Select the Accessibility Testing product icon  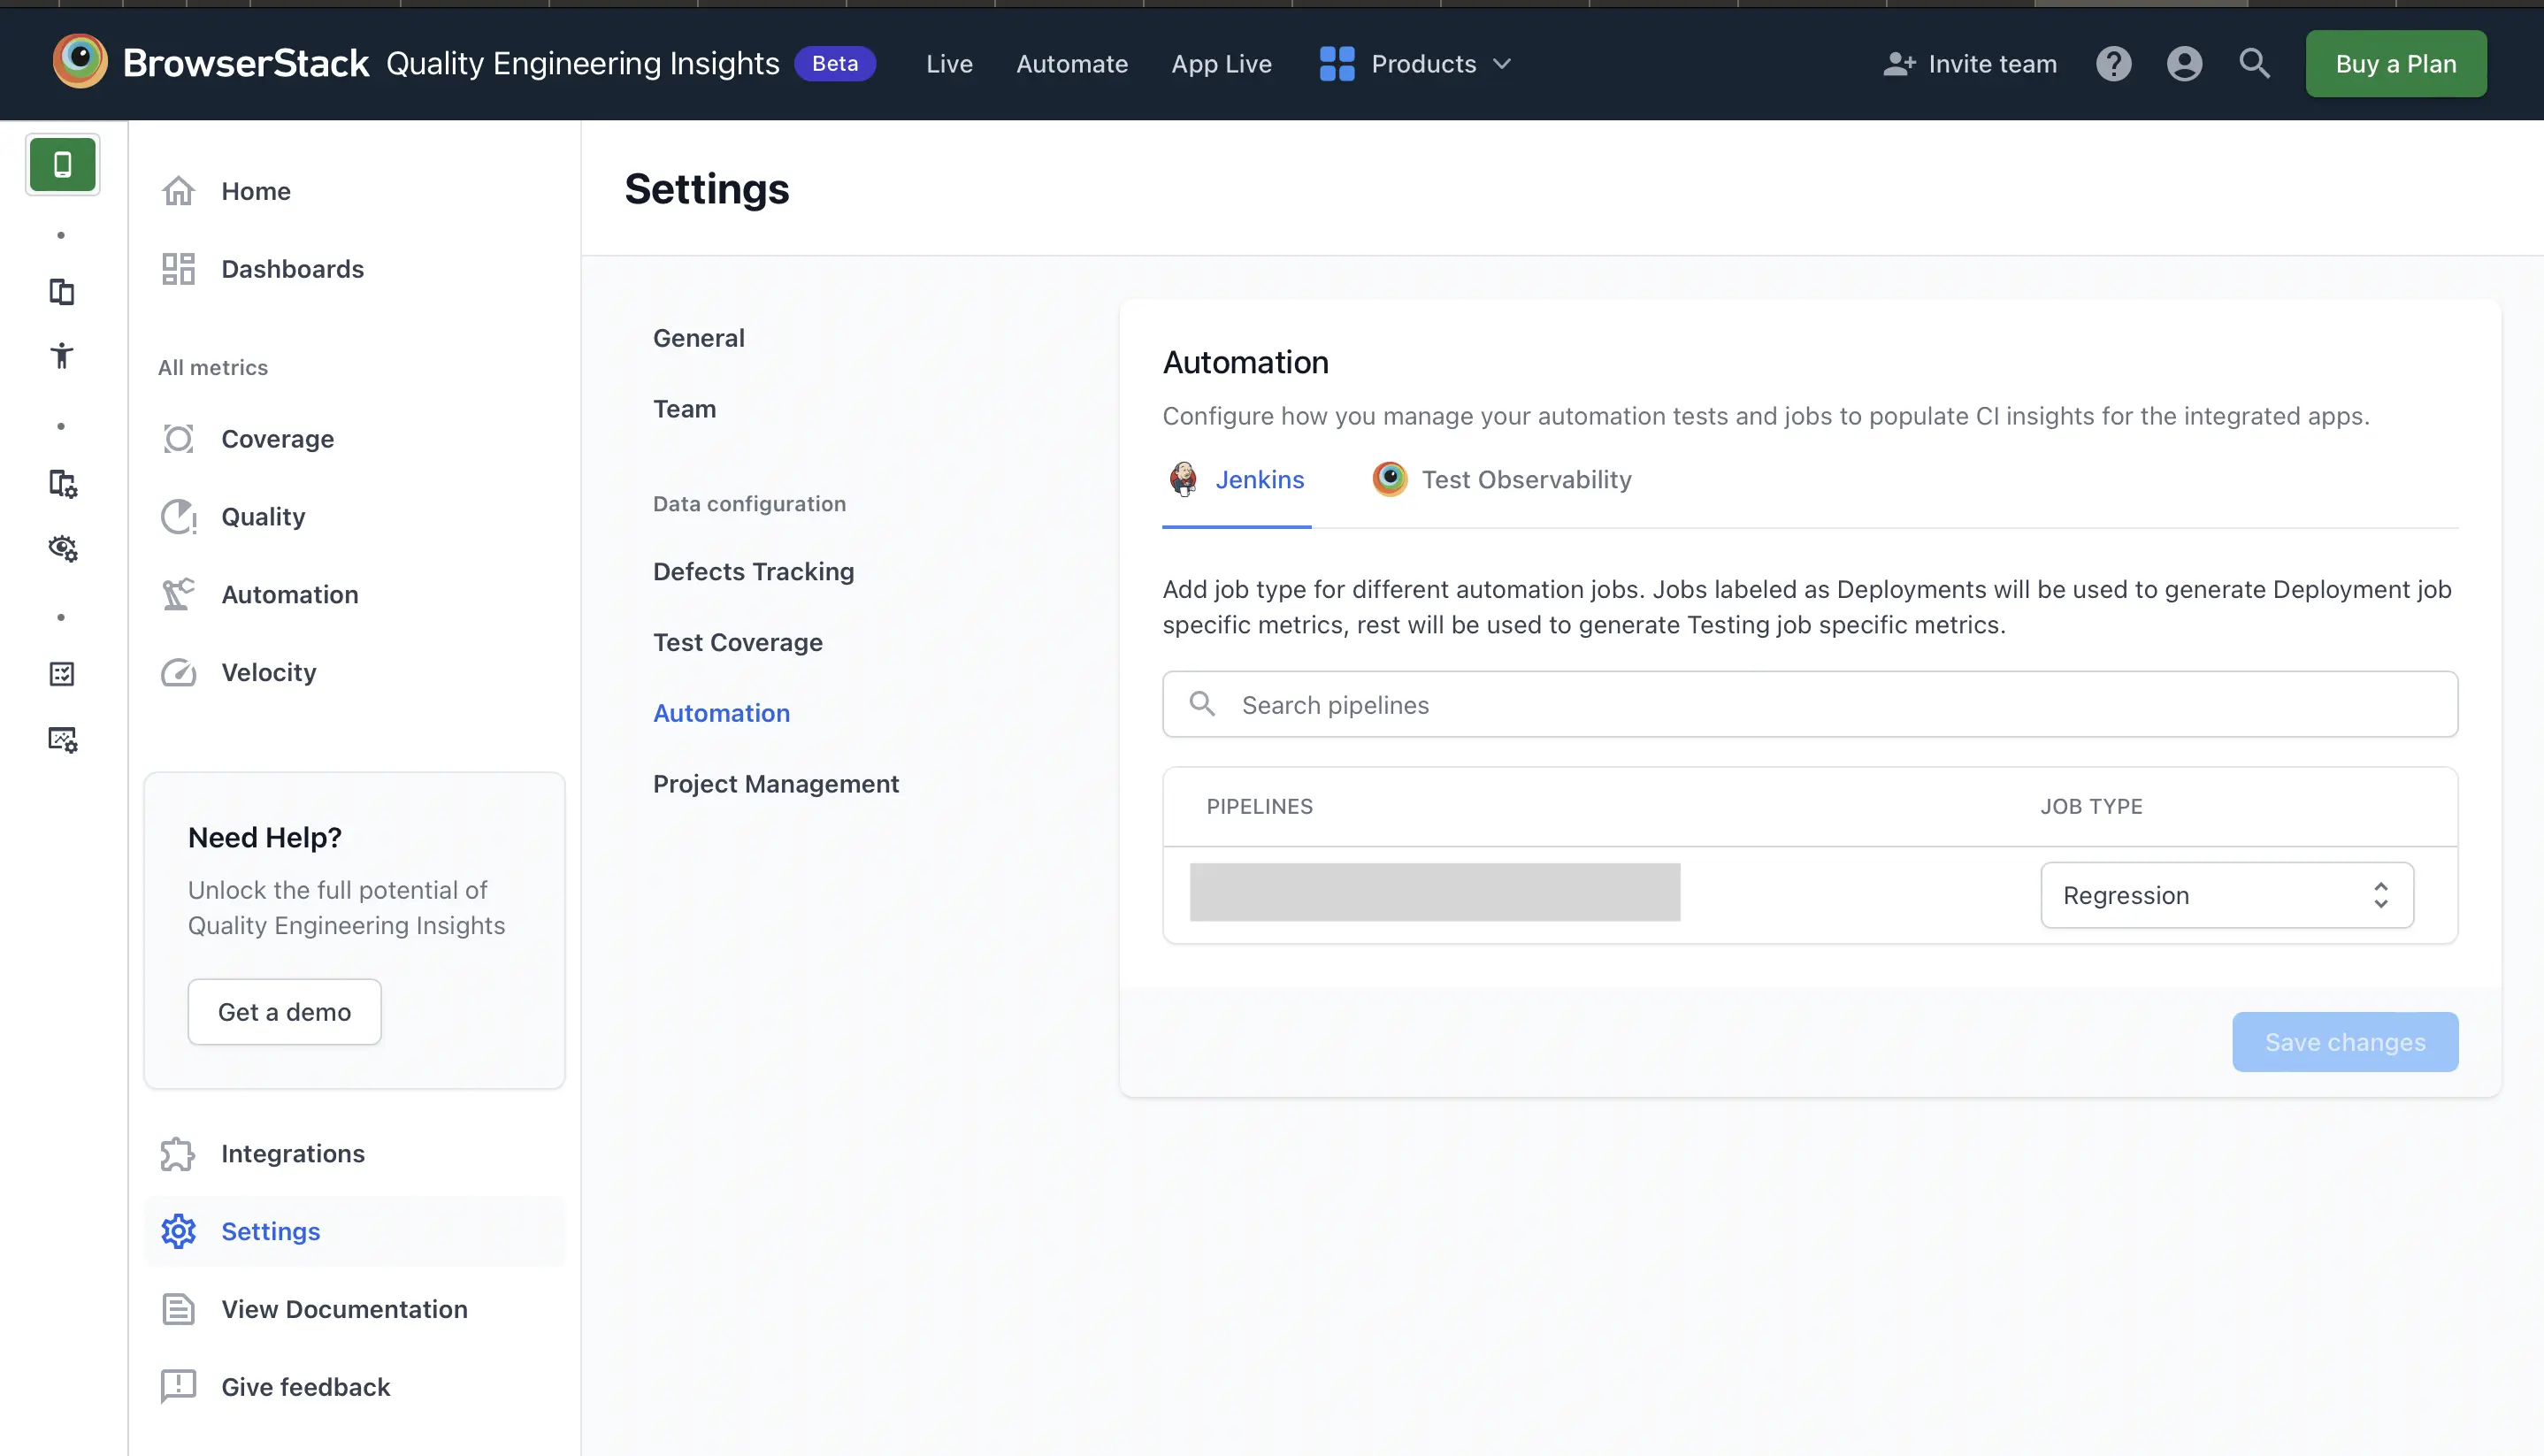(62, 356)
